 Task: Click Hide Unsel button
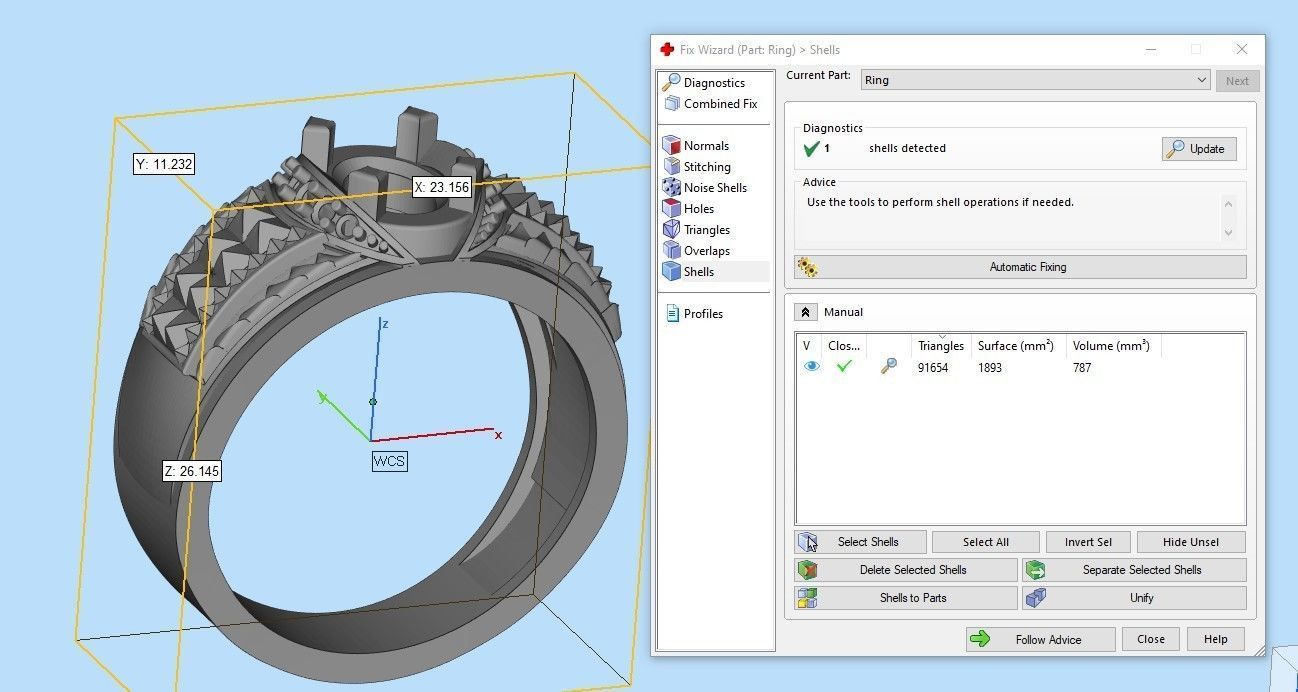point(1191,542)
